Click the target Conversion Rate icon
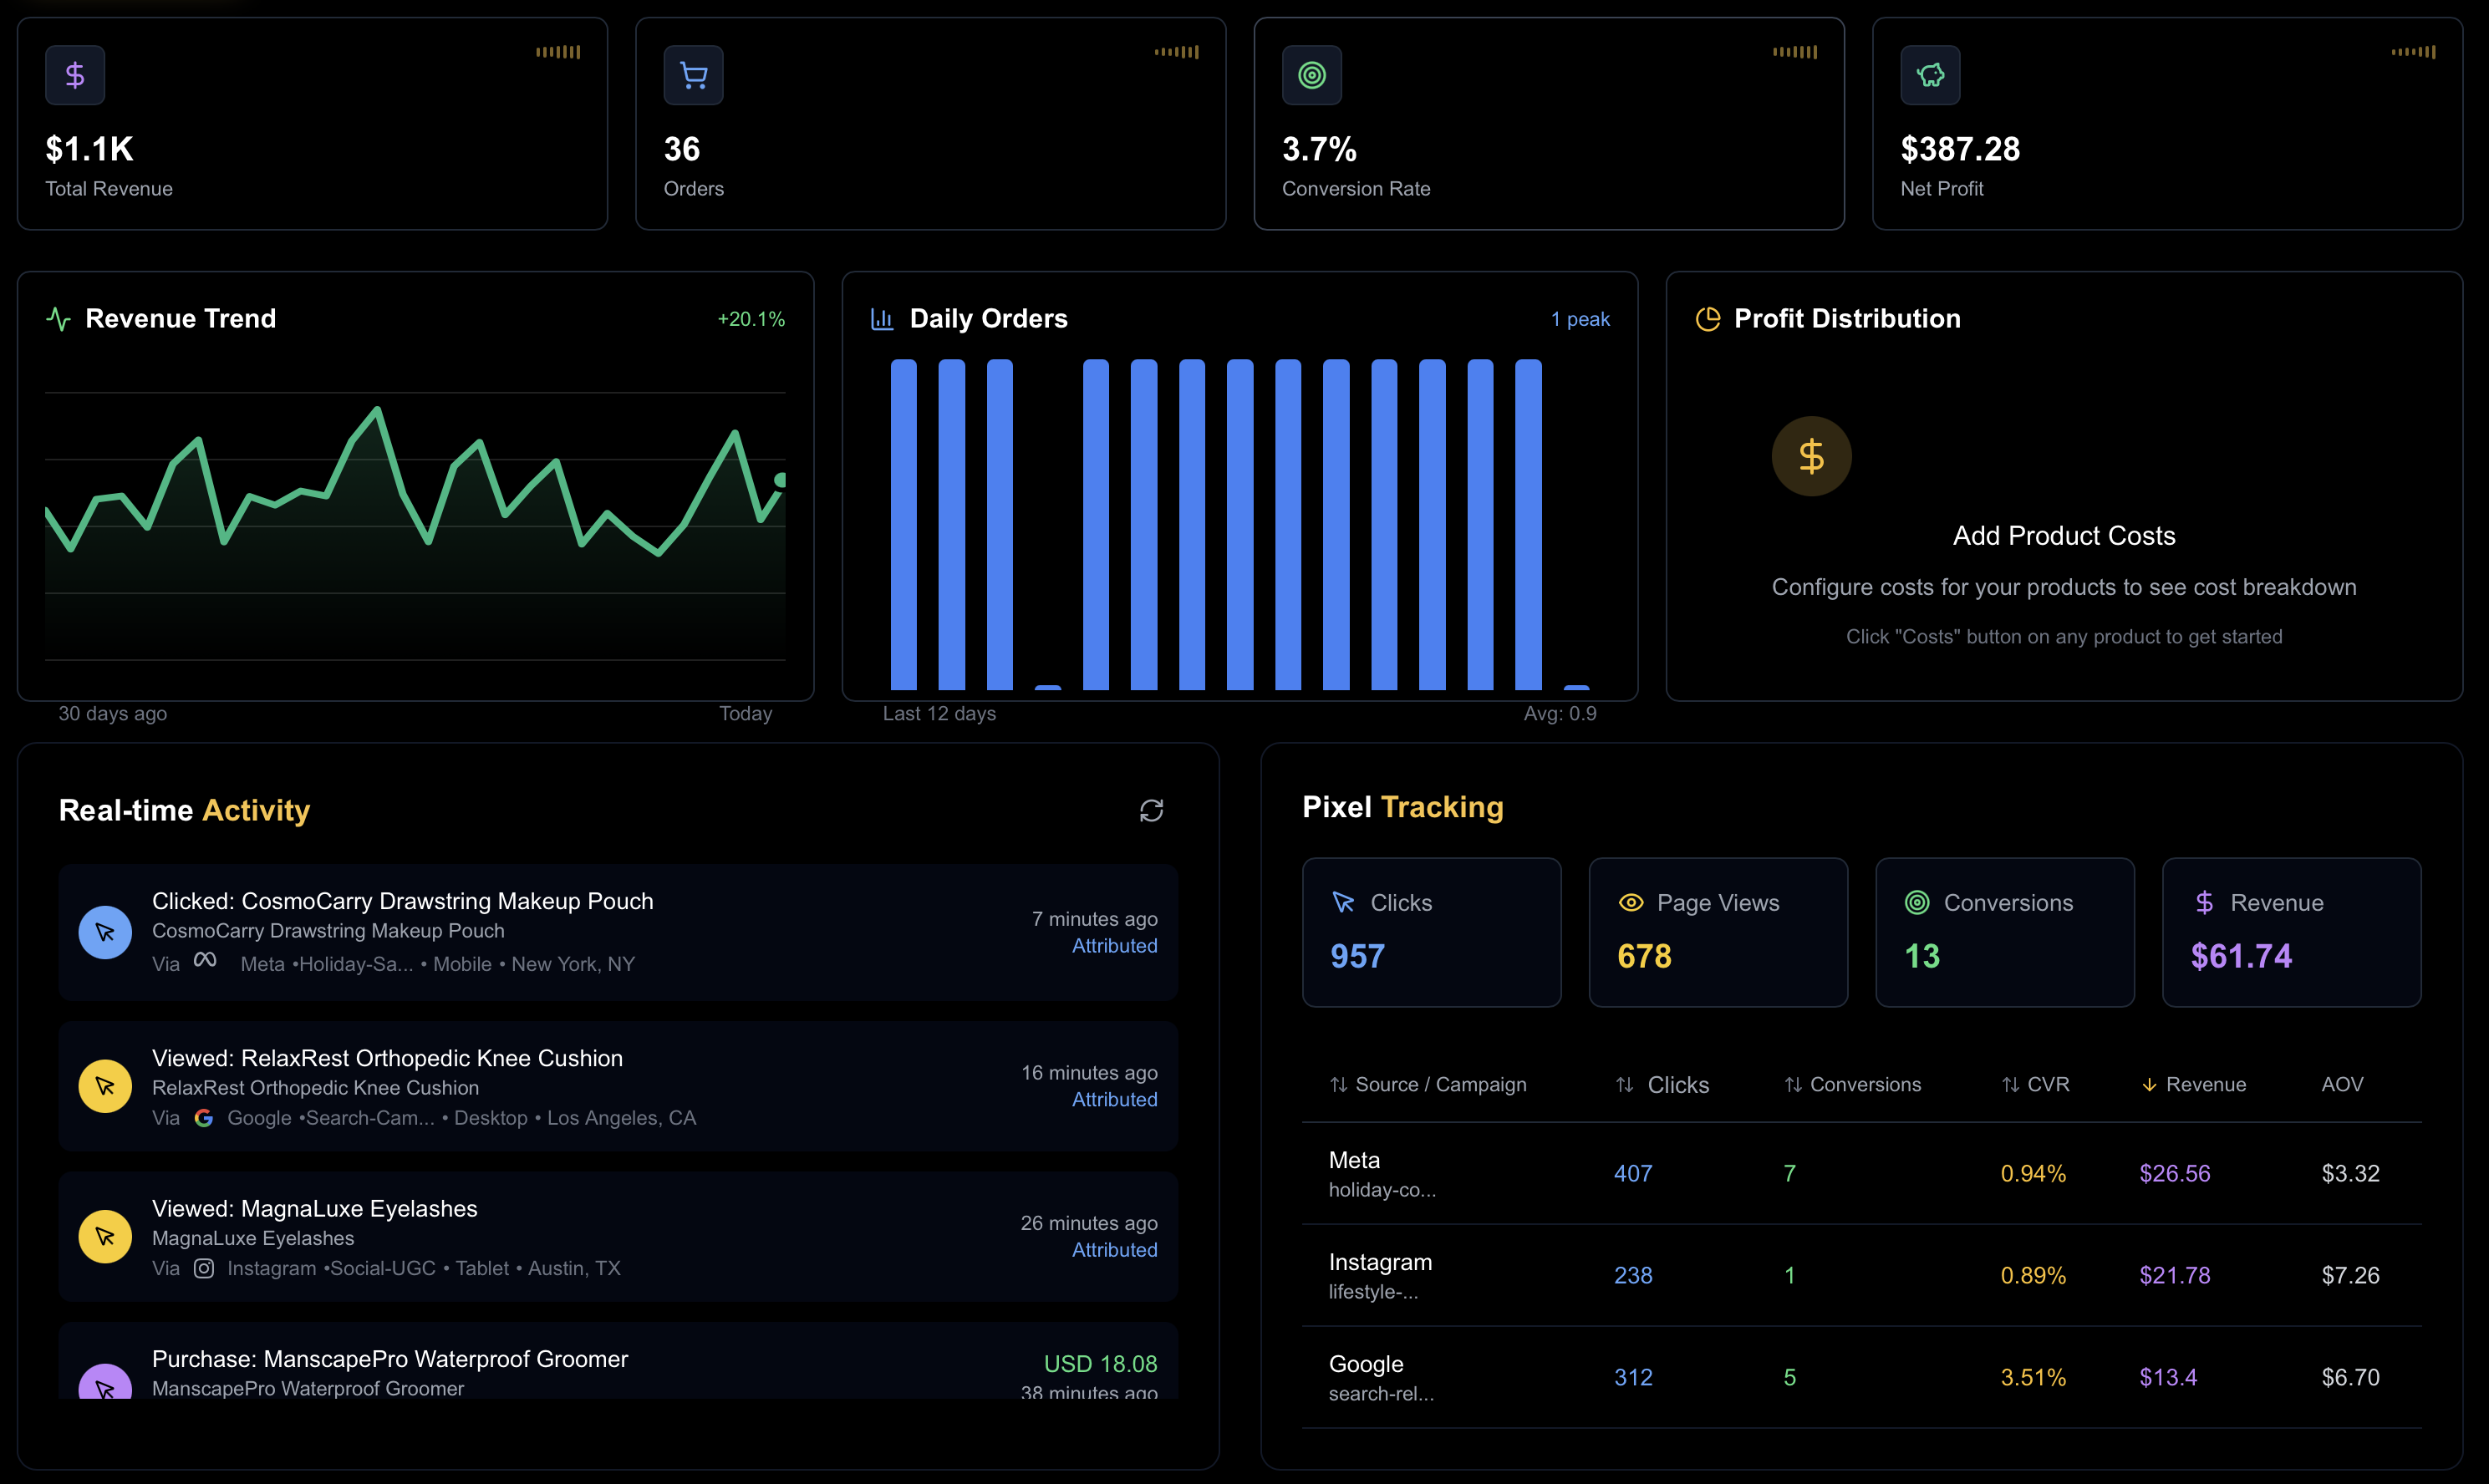 click(1311, 75)
